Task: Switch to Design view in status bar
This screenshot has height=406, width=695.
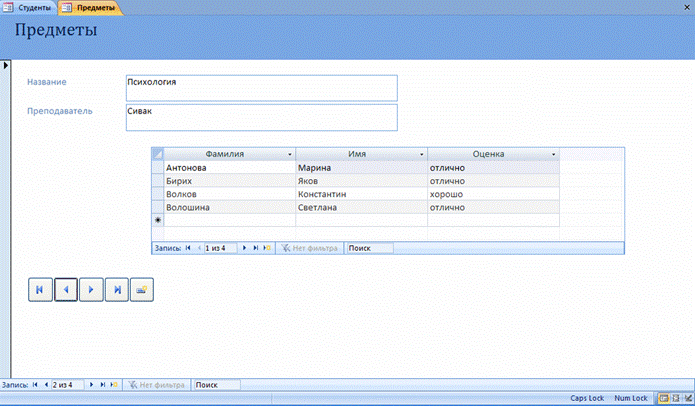Action: pos(688,398)
